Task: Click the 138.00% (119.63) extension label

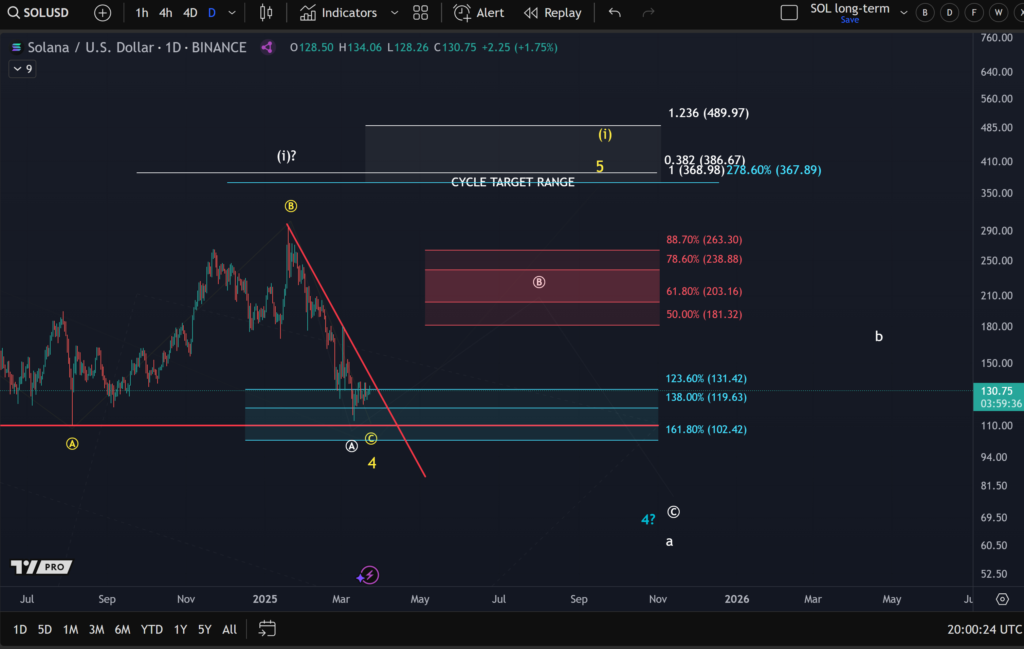Action: tap(706, 397)
